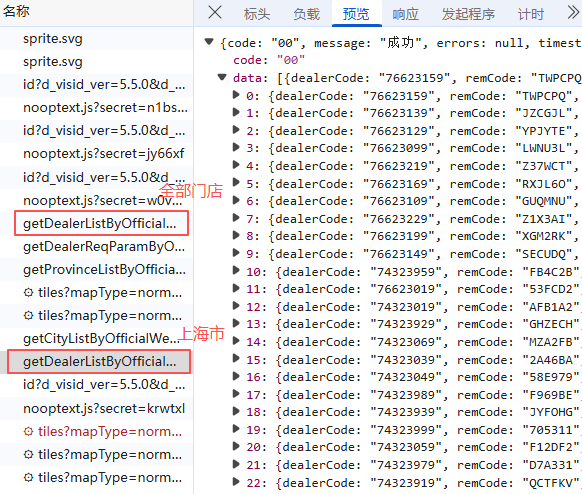Screen dimensions: 582x494
Task: Select request nooptext.js?secret=krwtxl
Action: [x=96, y=408]
